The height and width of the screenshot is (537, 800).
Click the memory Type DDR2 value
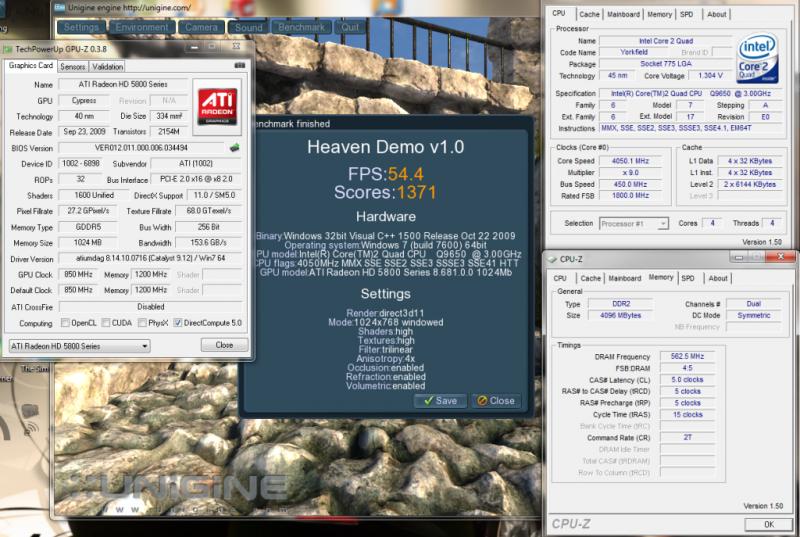tap(621, 303)
